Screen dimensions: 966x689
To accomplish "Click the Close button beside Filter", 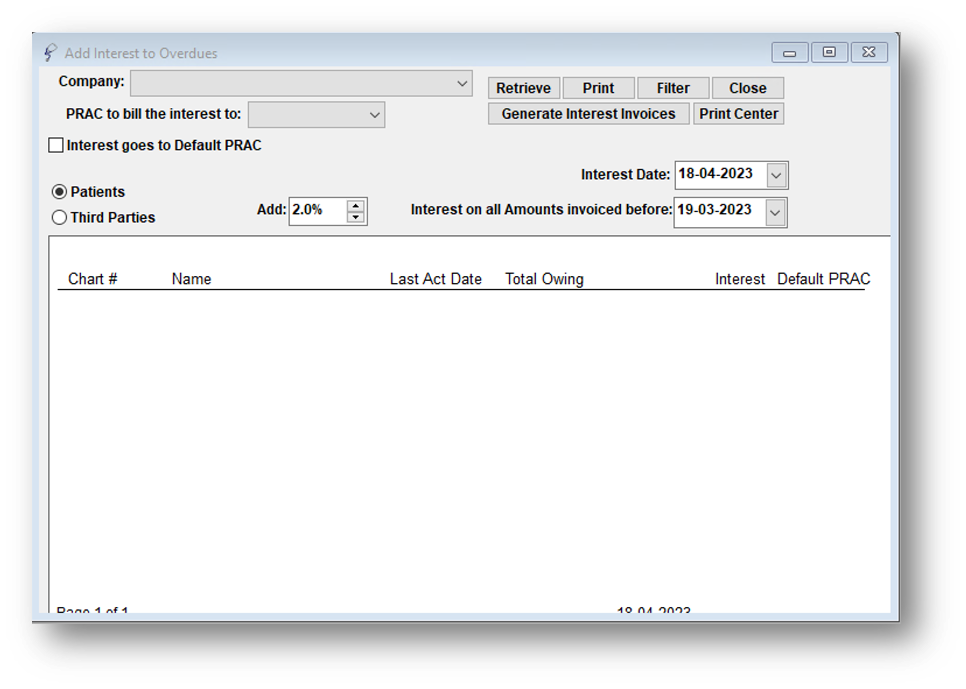I will 747,88.
